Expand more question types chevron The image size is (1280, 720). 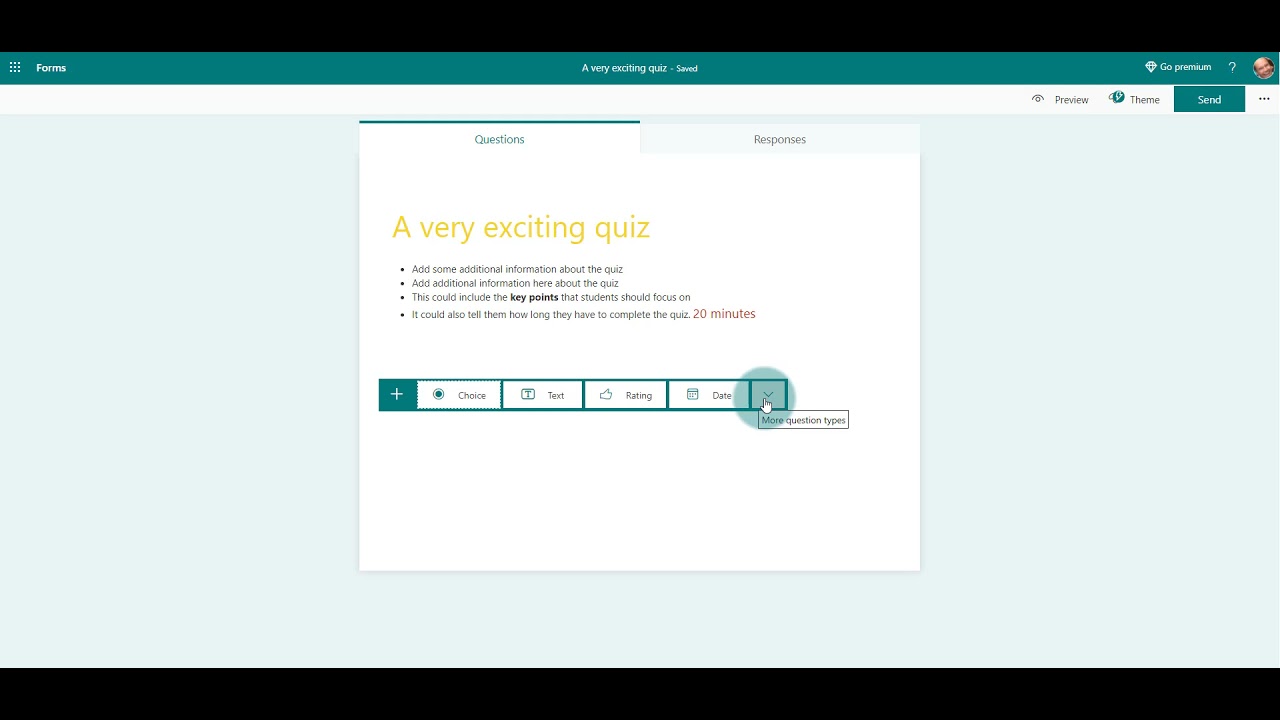pos(768,395)
